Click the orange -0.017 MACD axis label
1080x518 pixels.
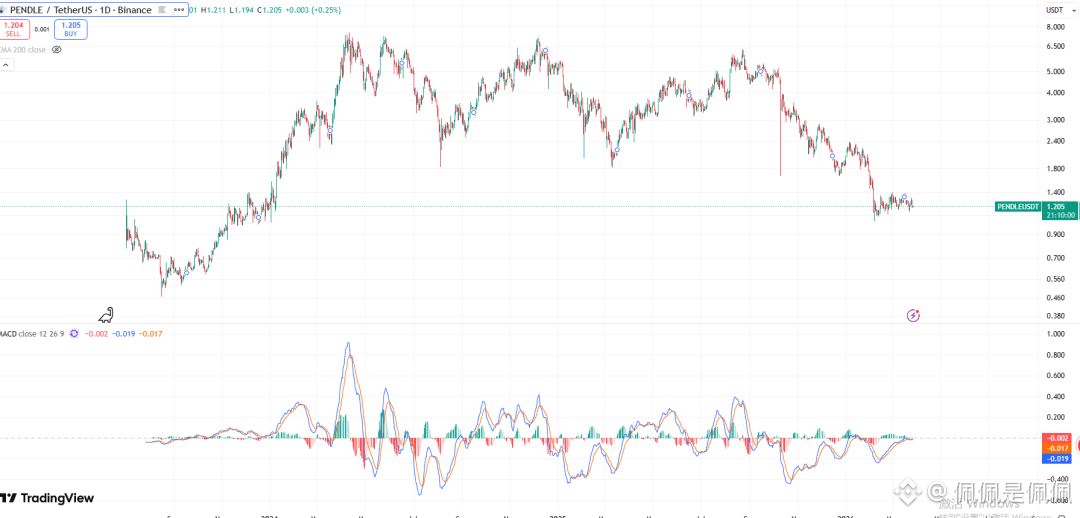pyautogui.click(x=1057, y=448)
